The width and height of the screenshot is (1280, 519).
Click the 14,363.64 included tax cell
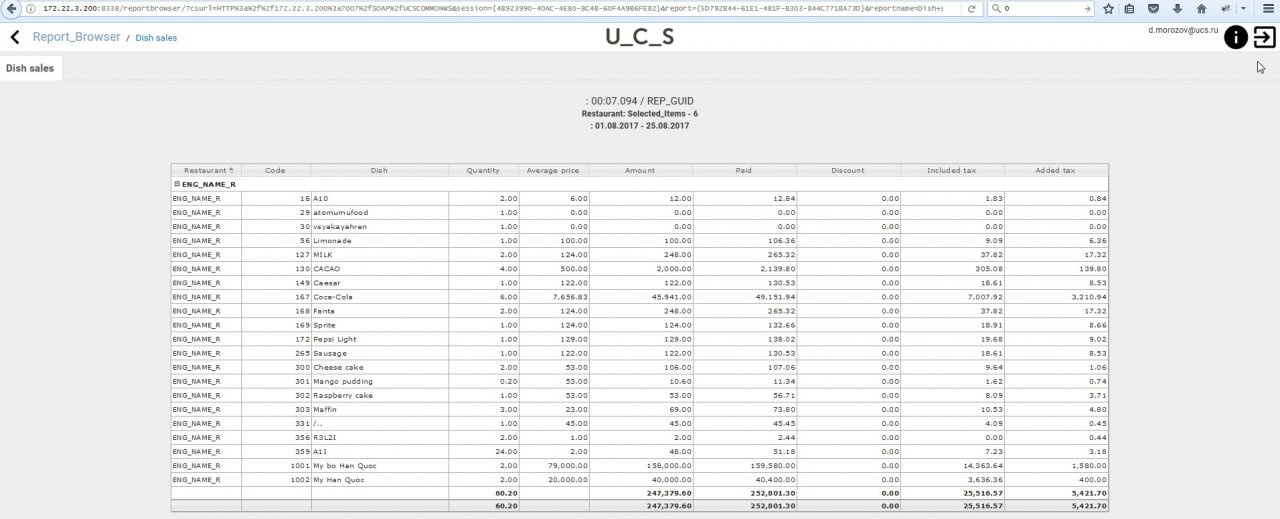(x=952, y=465)
